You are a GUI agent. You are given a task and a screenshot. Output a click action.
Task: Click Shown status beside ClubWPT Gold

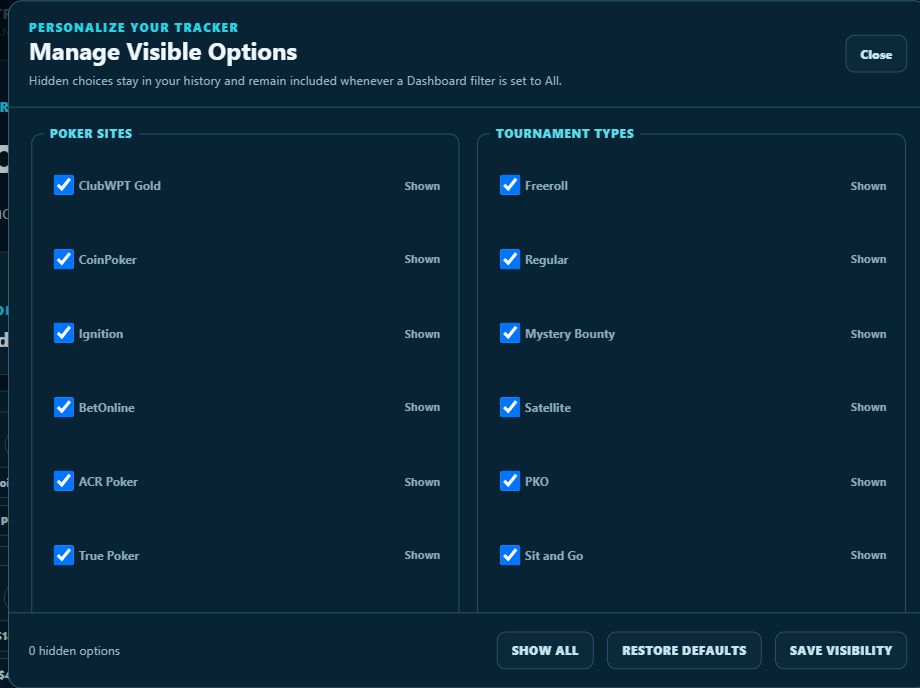pyautogui.click(x=422, y=185)
